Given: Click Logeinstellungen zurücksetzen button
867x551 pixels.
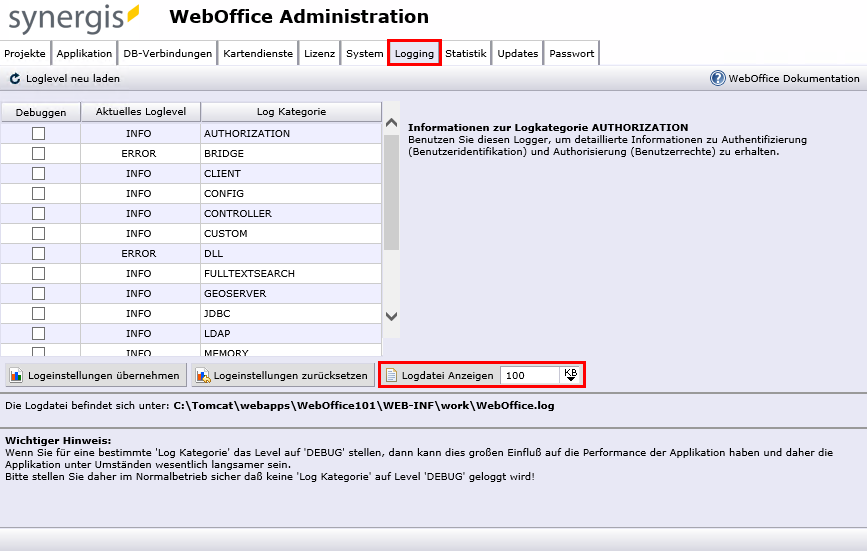Looking at the screenshot, I should (x=283, y=375).
